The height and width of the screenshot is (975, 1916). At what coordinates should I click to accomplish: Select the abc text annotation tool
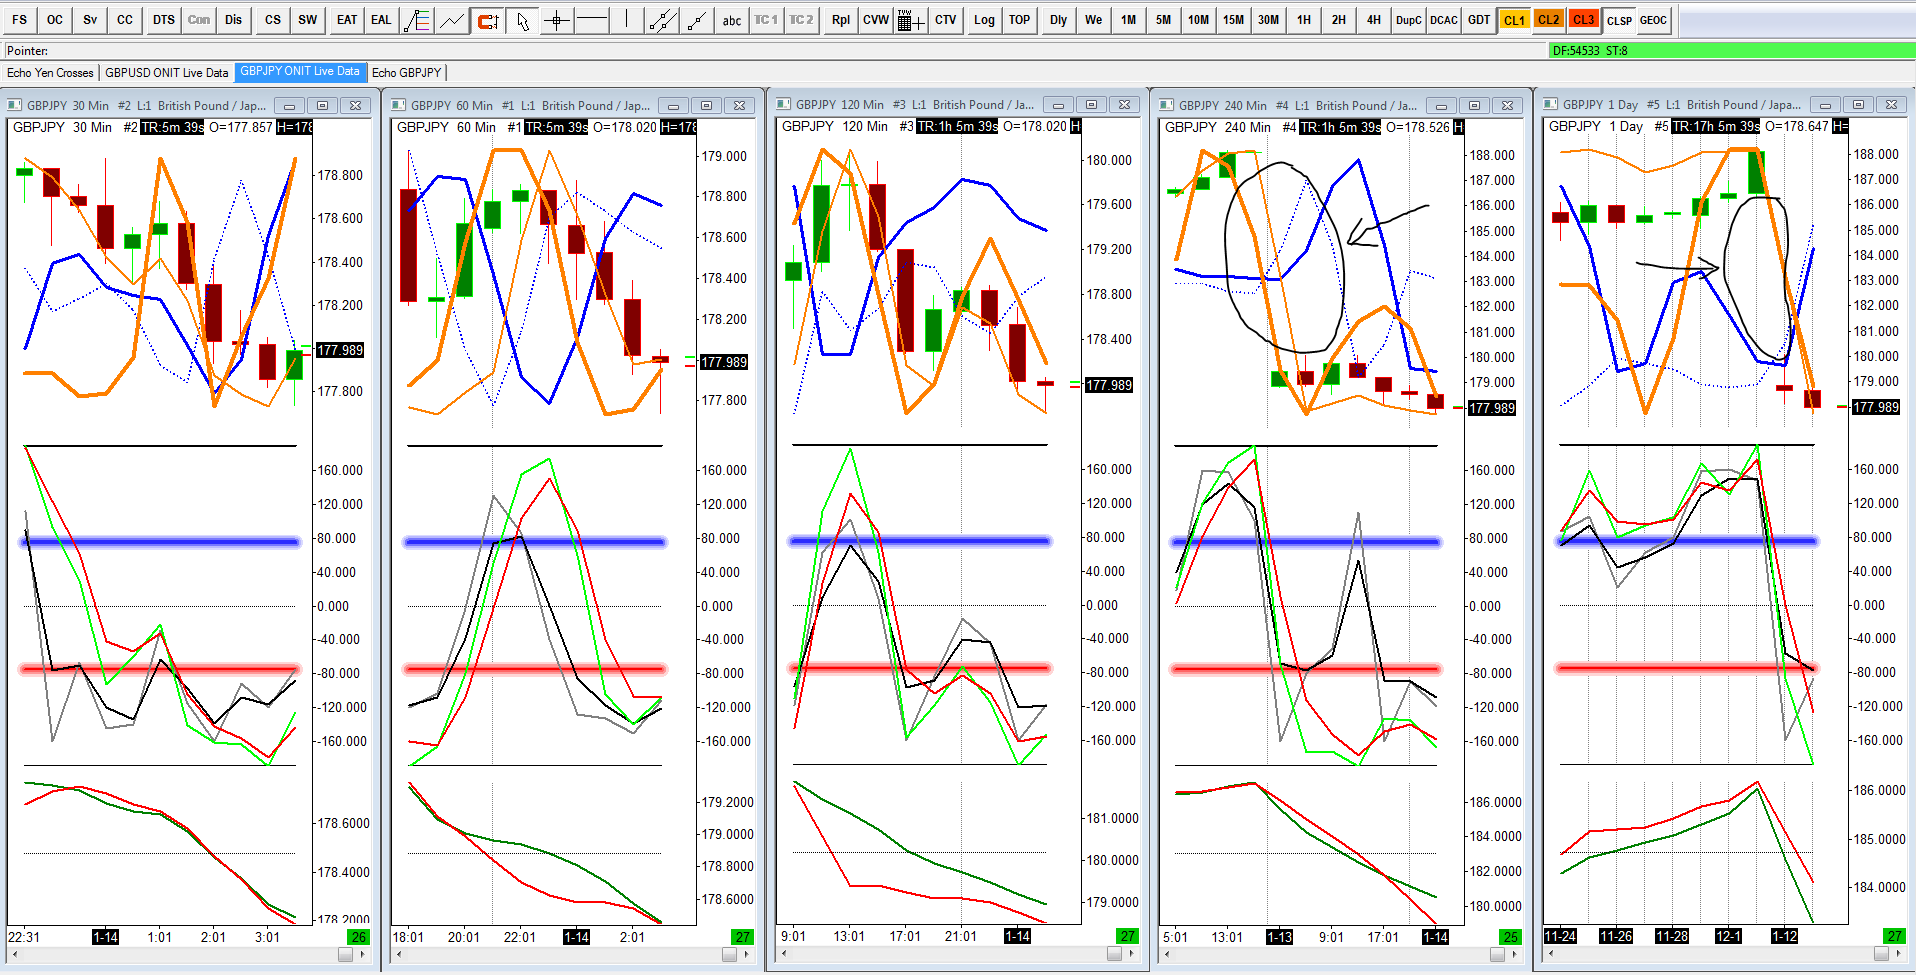click(x=732, y=20)
